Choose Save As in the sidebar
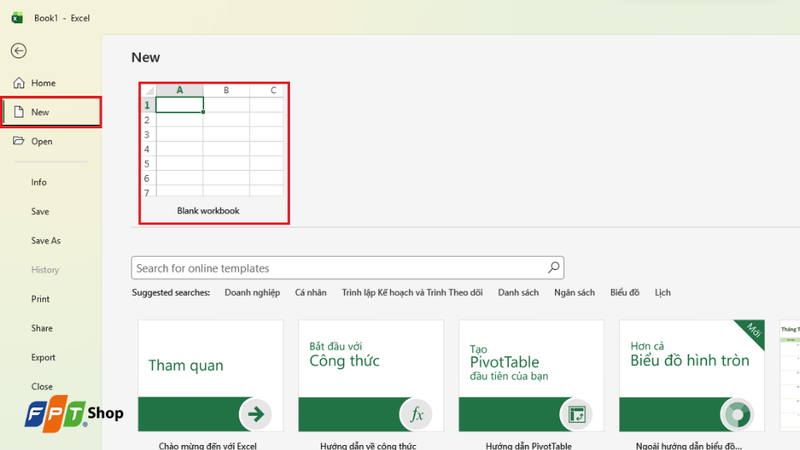This screenshot has height=450, width=800. (x=45, y=240)
